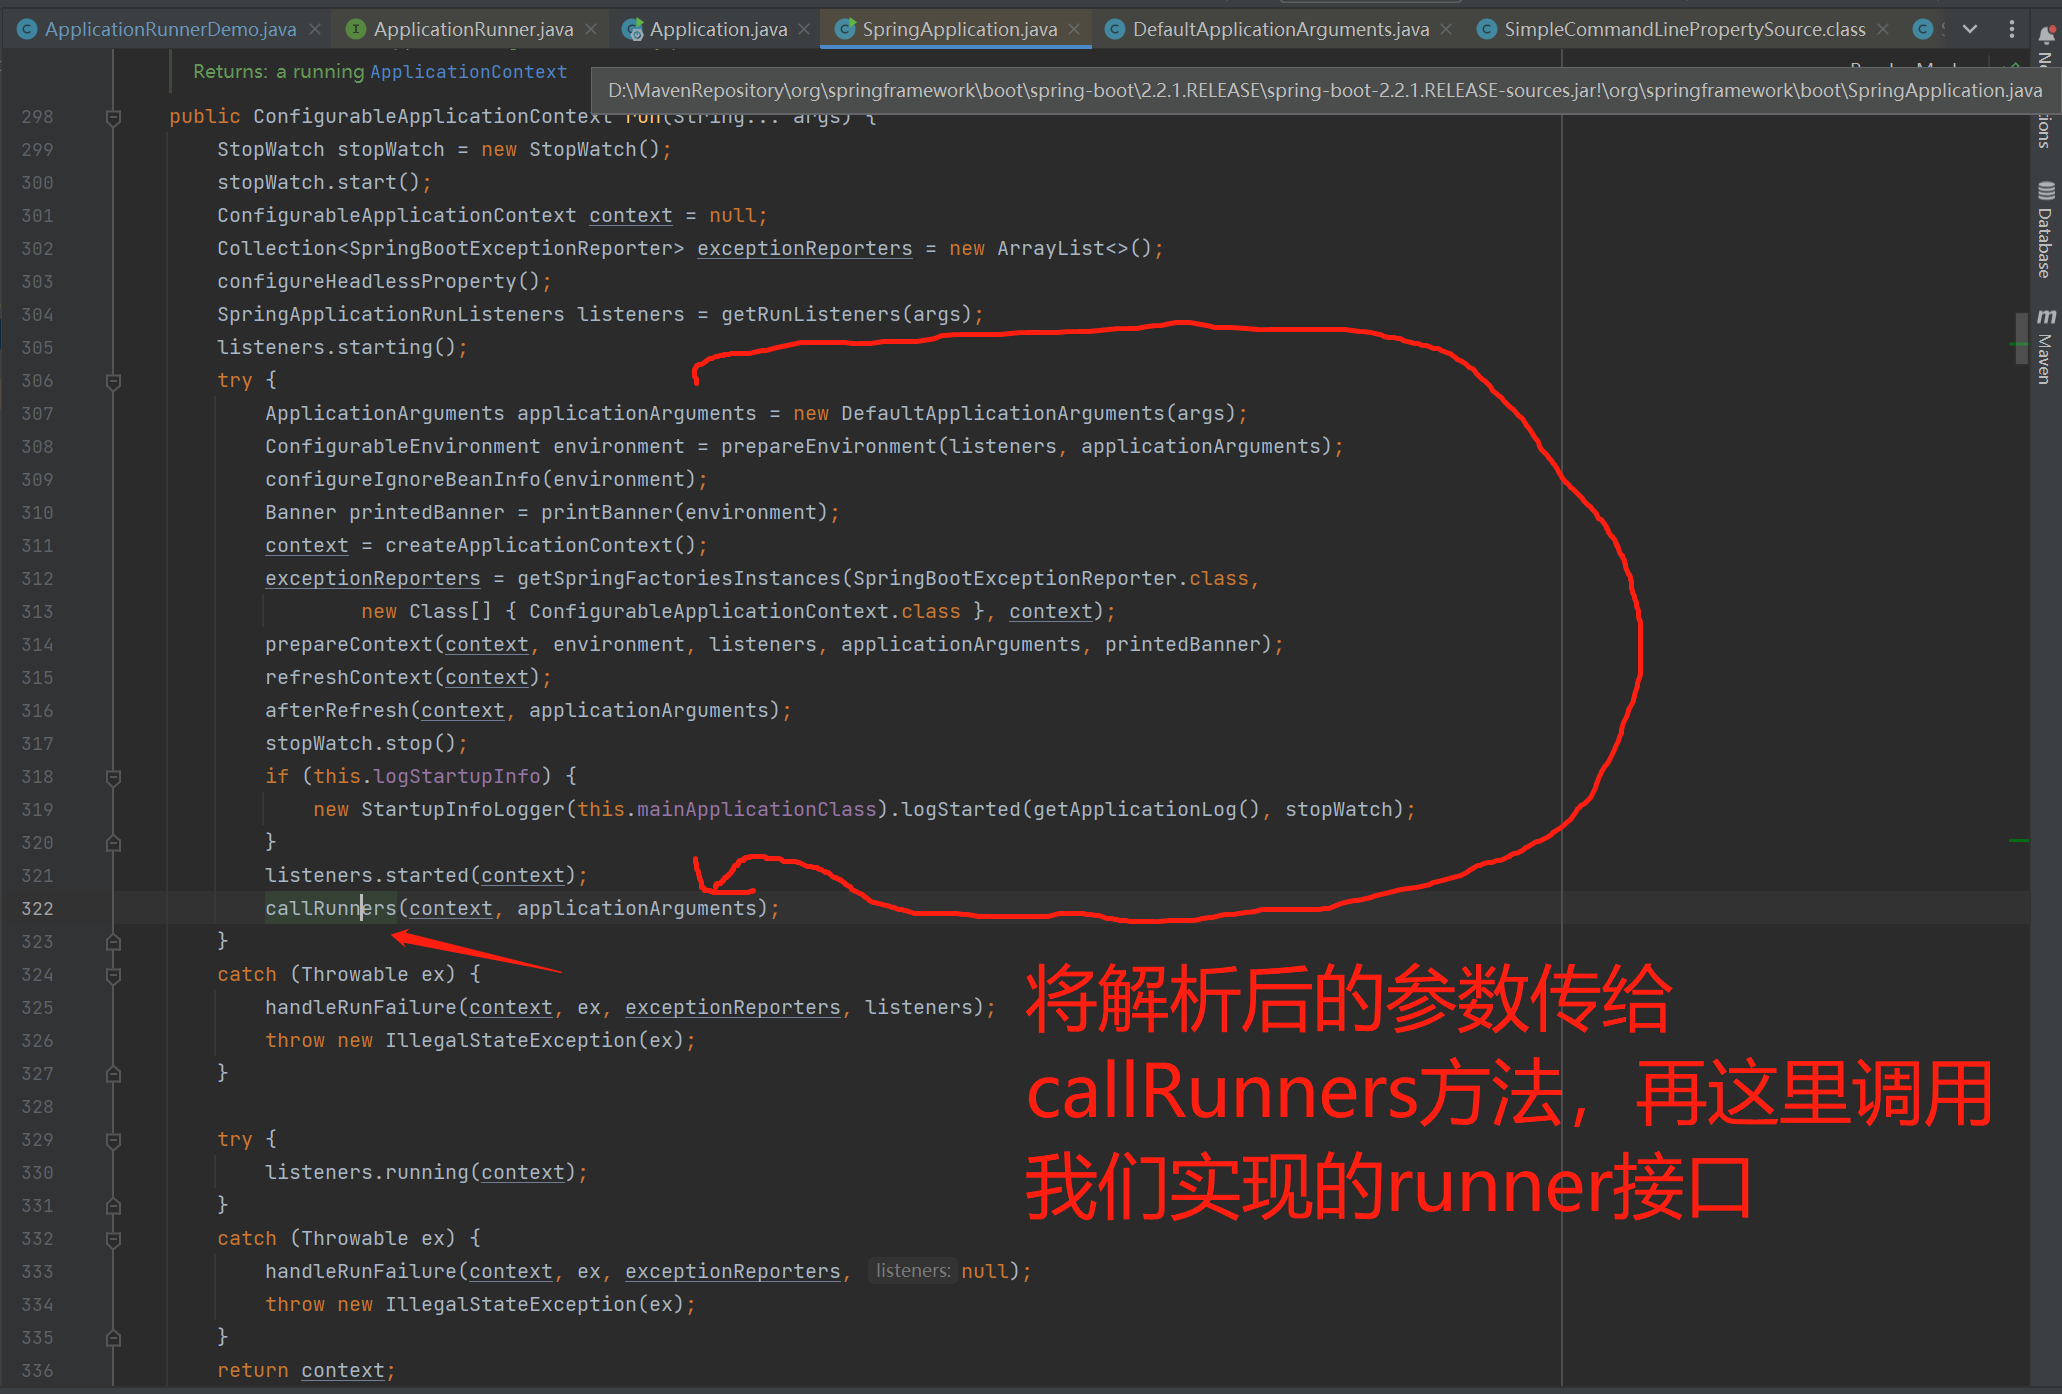The height and width of the screenshot is (1394, 2062).
Task: Click DefaultApplicationArguments constructor on line 307
Action: (1003, 413)
